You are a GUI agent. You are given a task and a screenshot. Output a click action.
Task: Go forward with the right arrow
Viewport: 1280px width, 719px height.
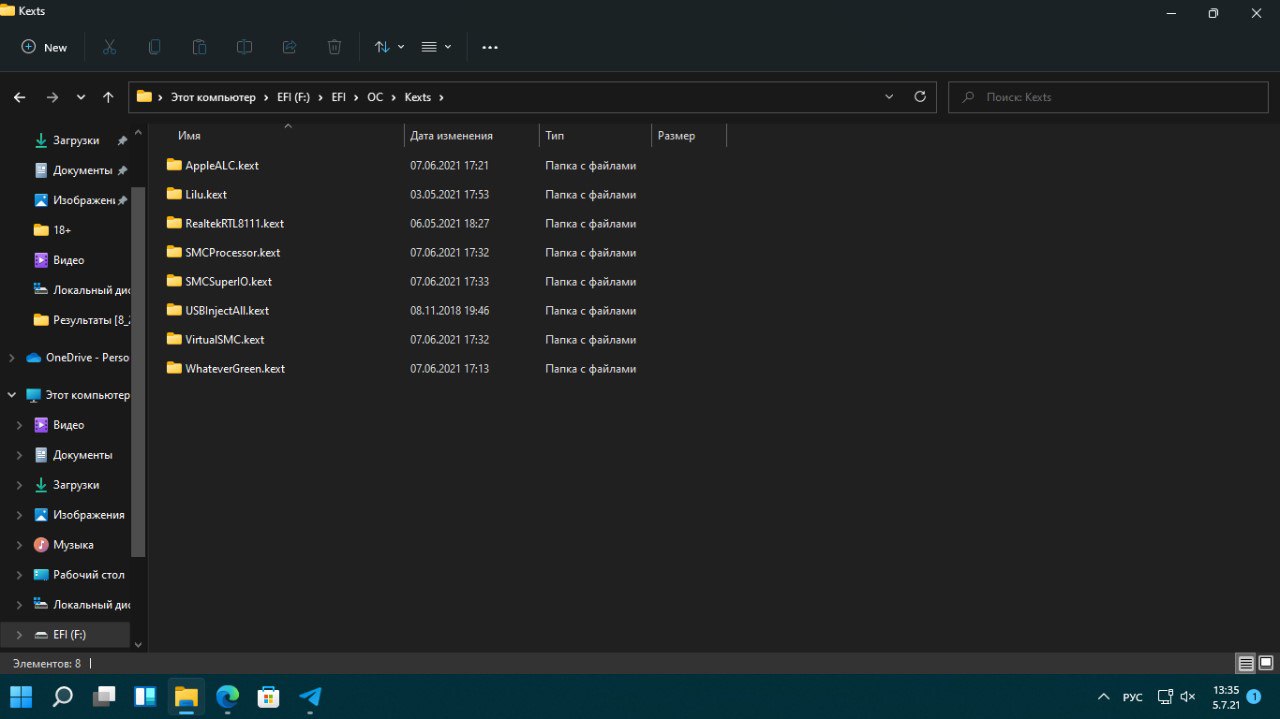[x=52, y=97]
